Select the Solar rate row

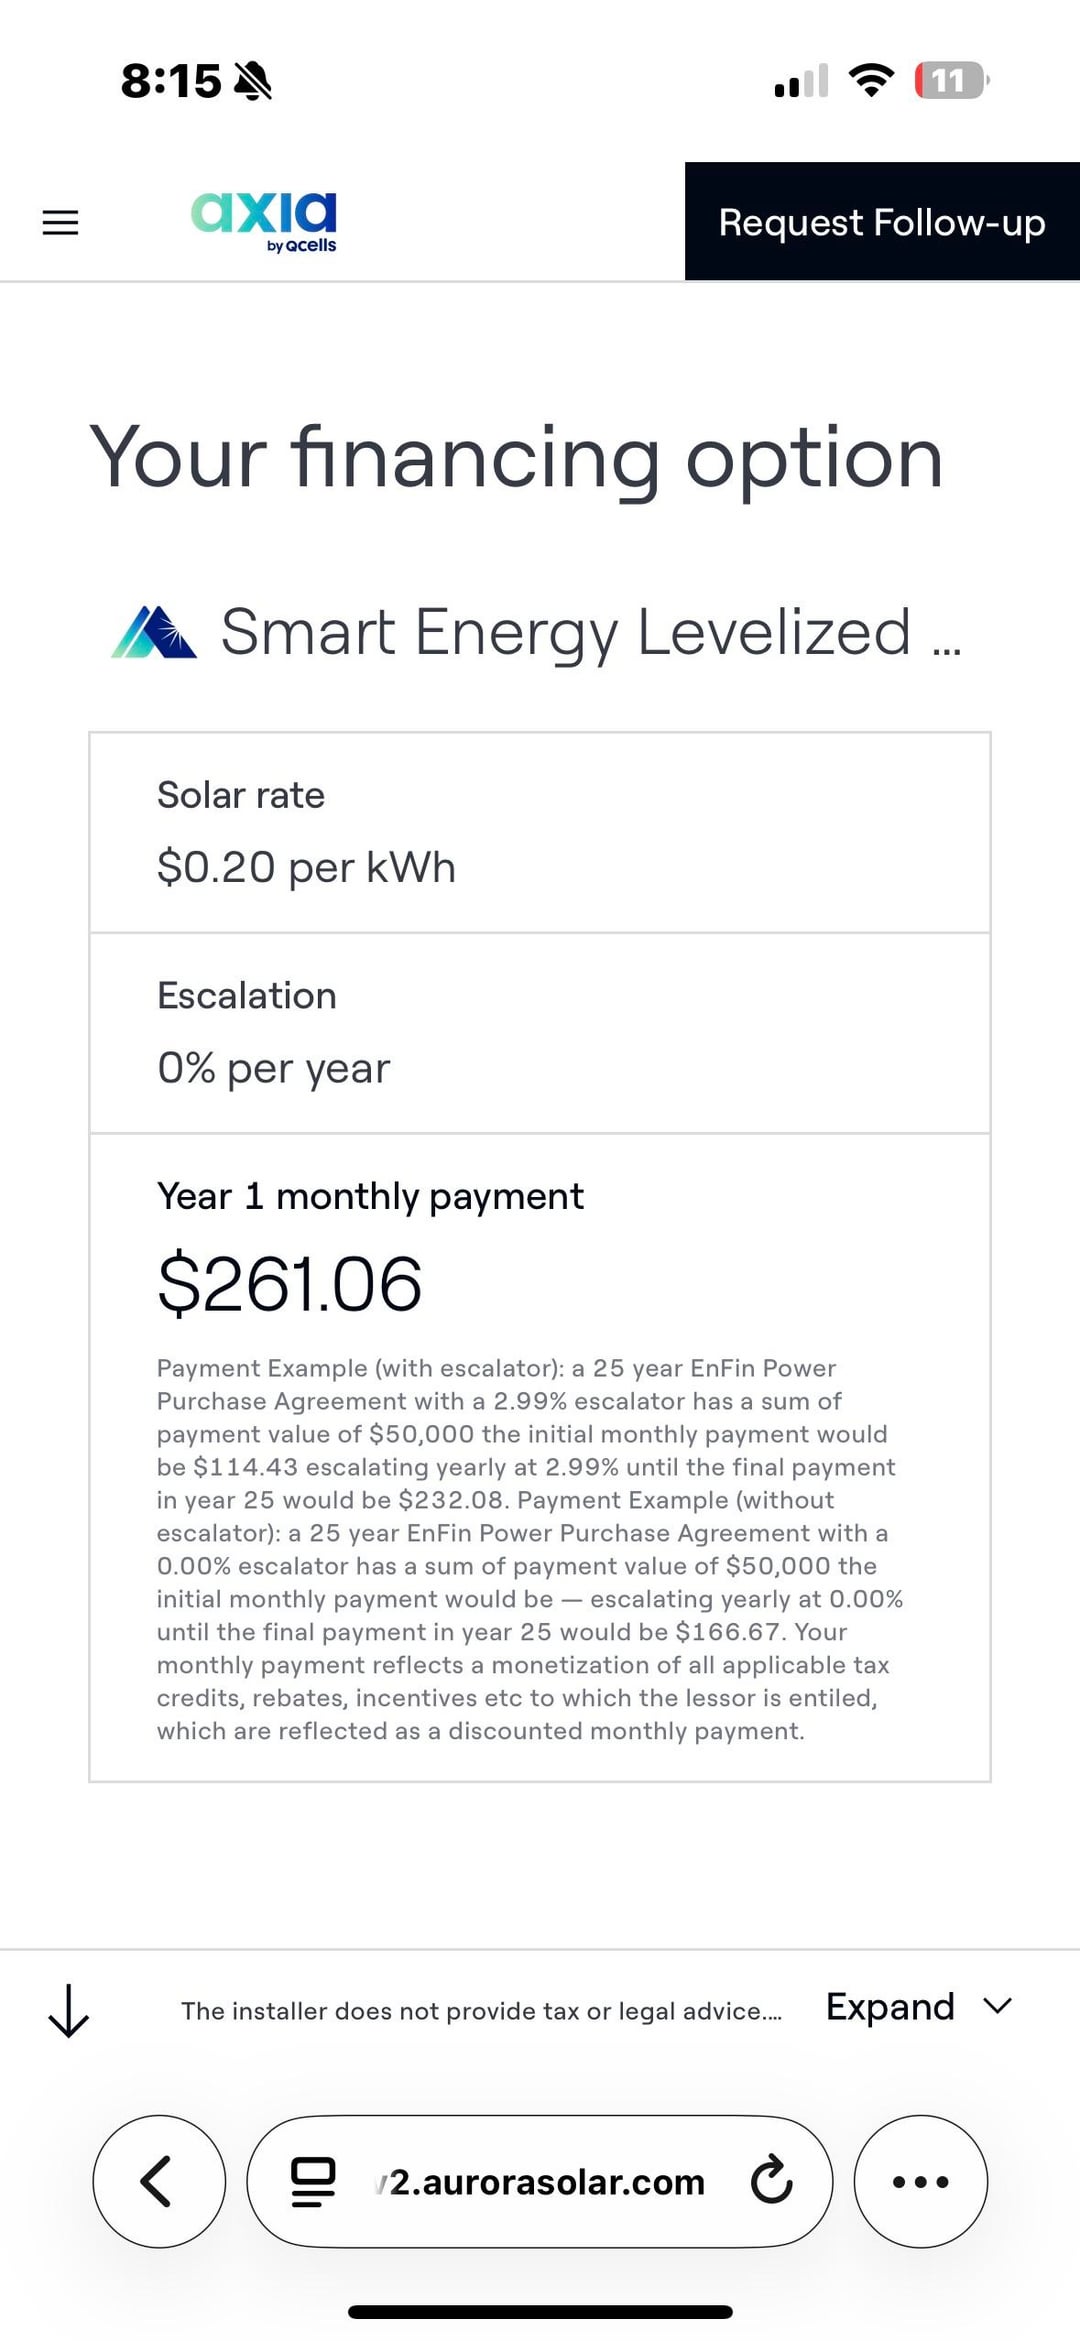tap(540, 832)
